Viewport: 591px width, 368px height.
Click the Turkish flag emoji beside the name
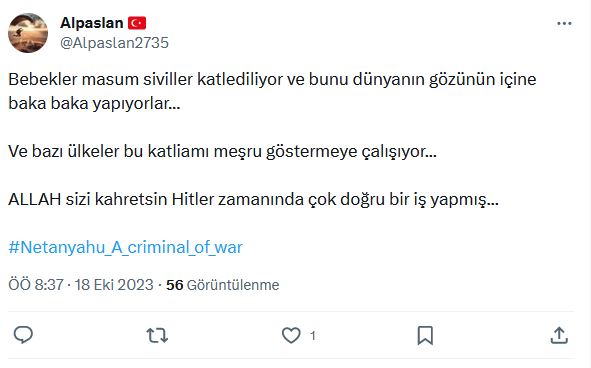pos(137,23)
